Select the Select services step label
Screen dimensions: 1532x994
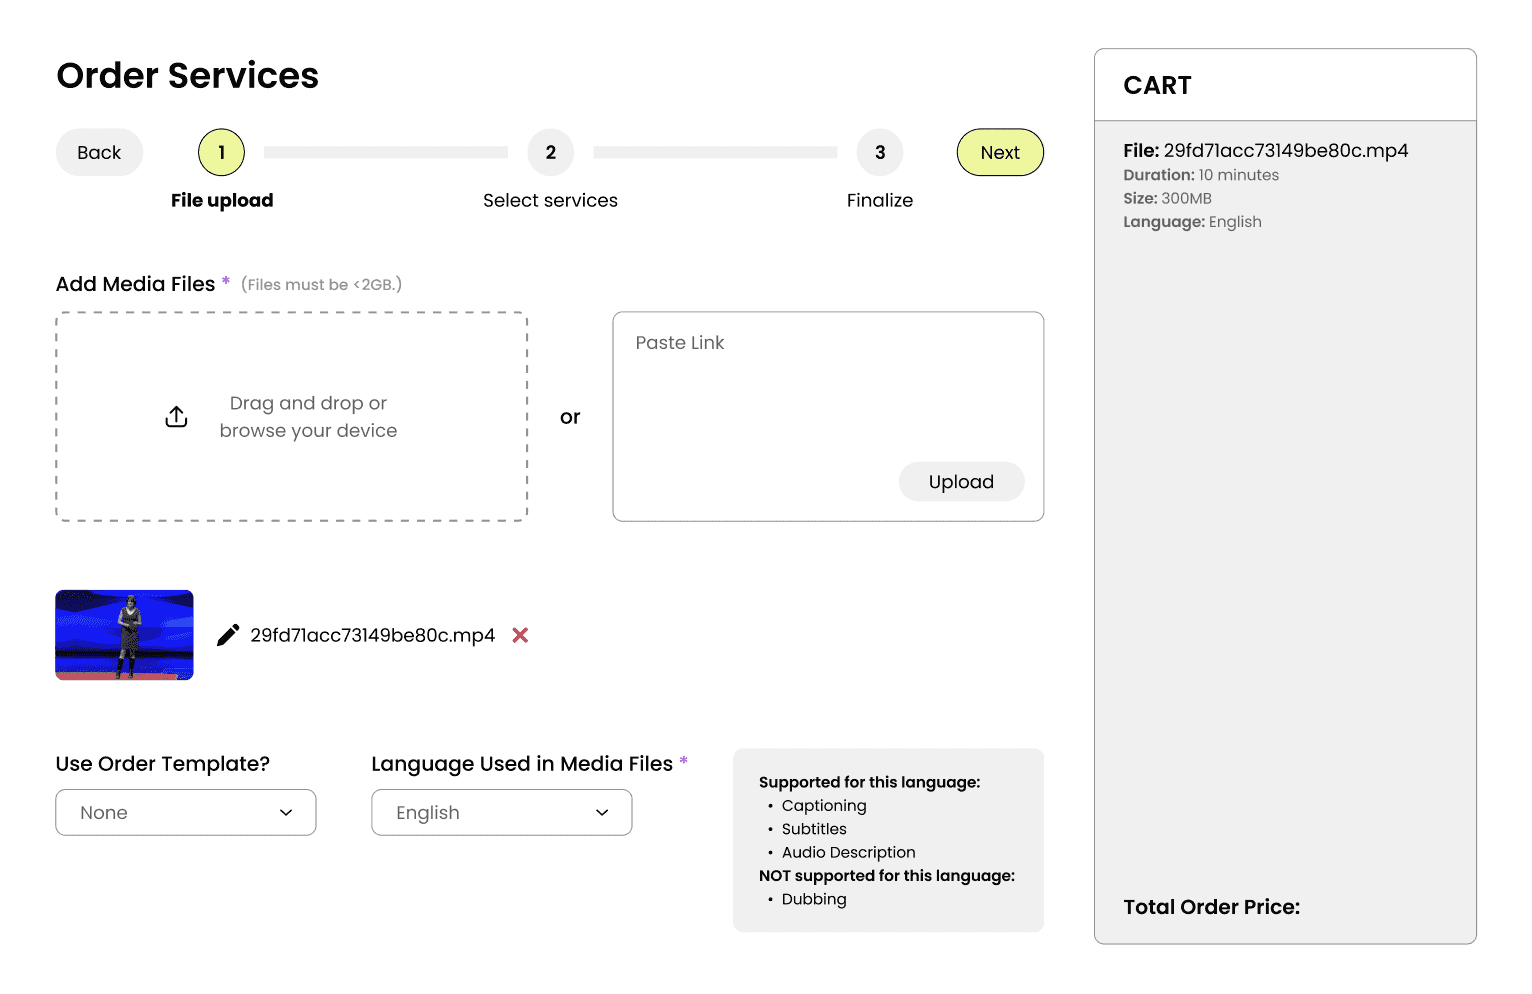pos(550,200)
